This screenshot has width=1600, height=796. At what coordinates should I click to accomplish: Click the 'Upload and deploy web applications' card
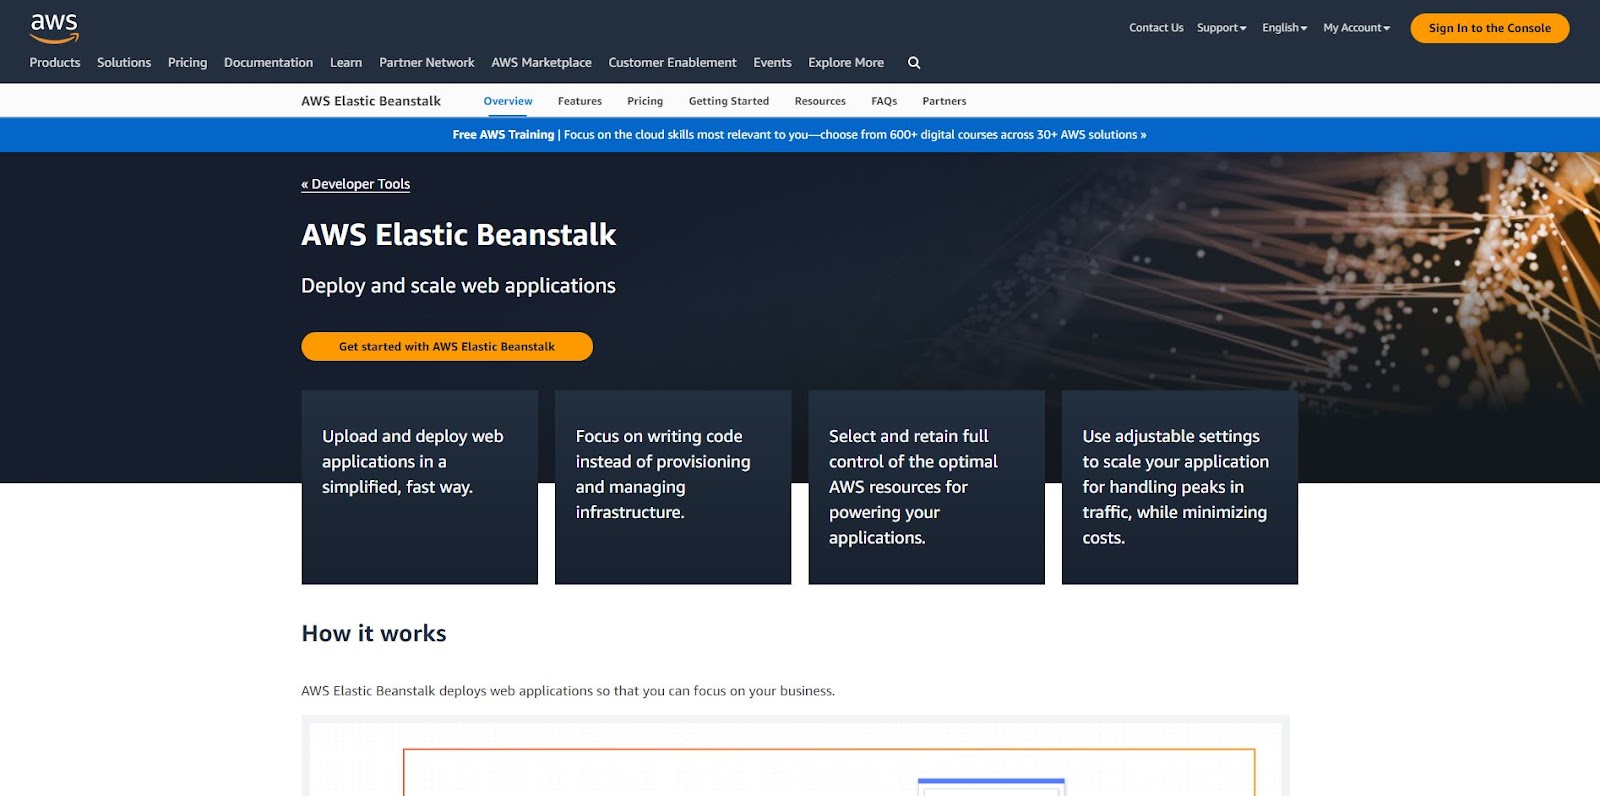(420, 487)
